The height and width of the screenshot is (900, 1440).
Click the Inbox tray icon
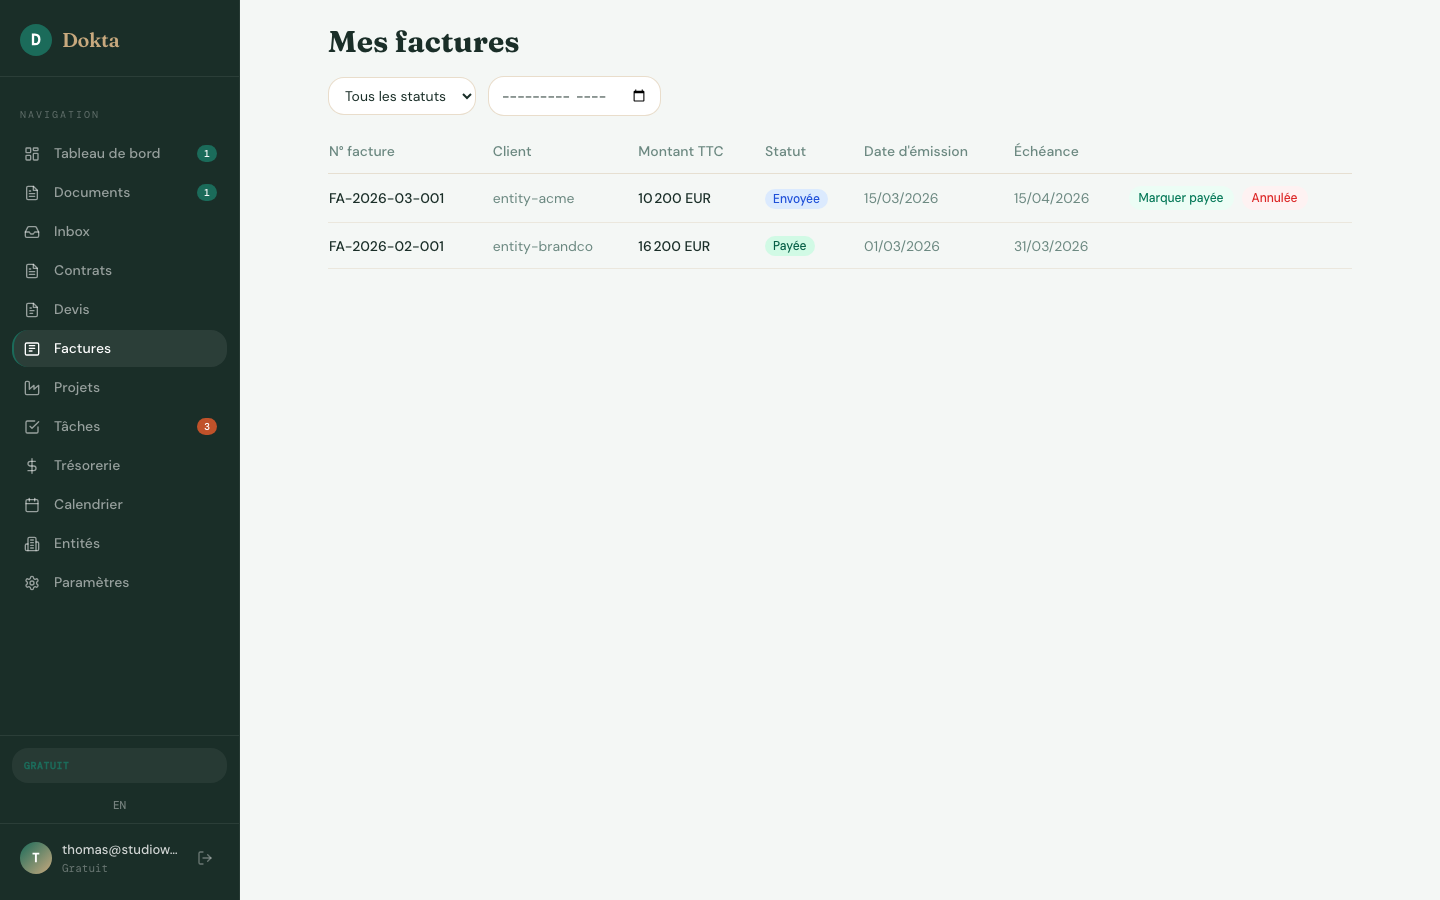point(32,232)
